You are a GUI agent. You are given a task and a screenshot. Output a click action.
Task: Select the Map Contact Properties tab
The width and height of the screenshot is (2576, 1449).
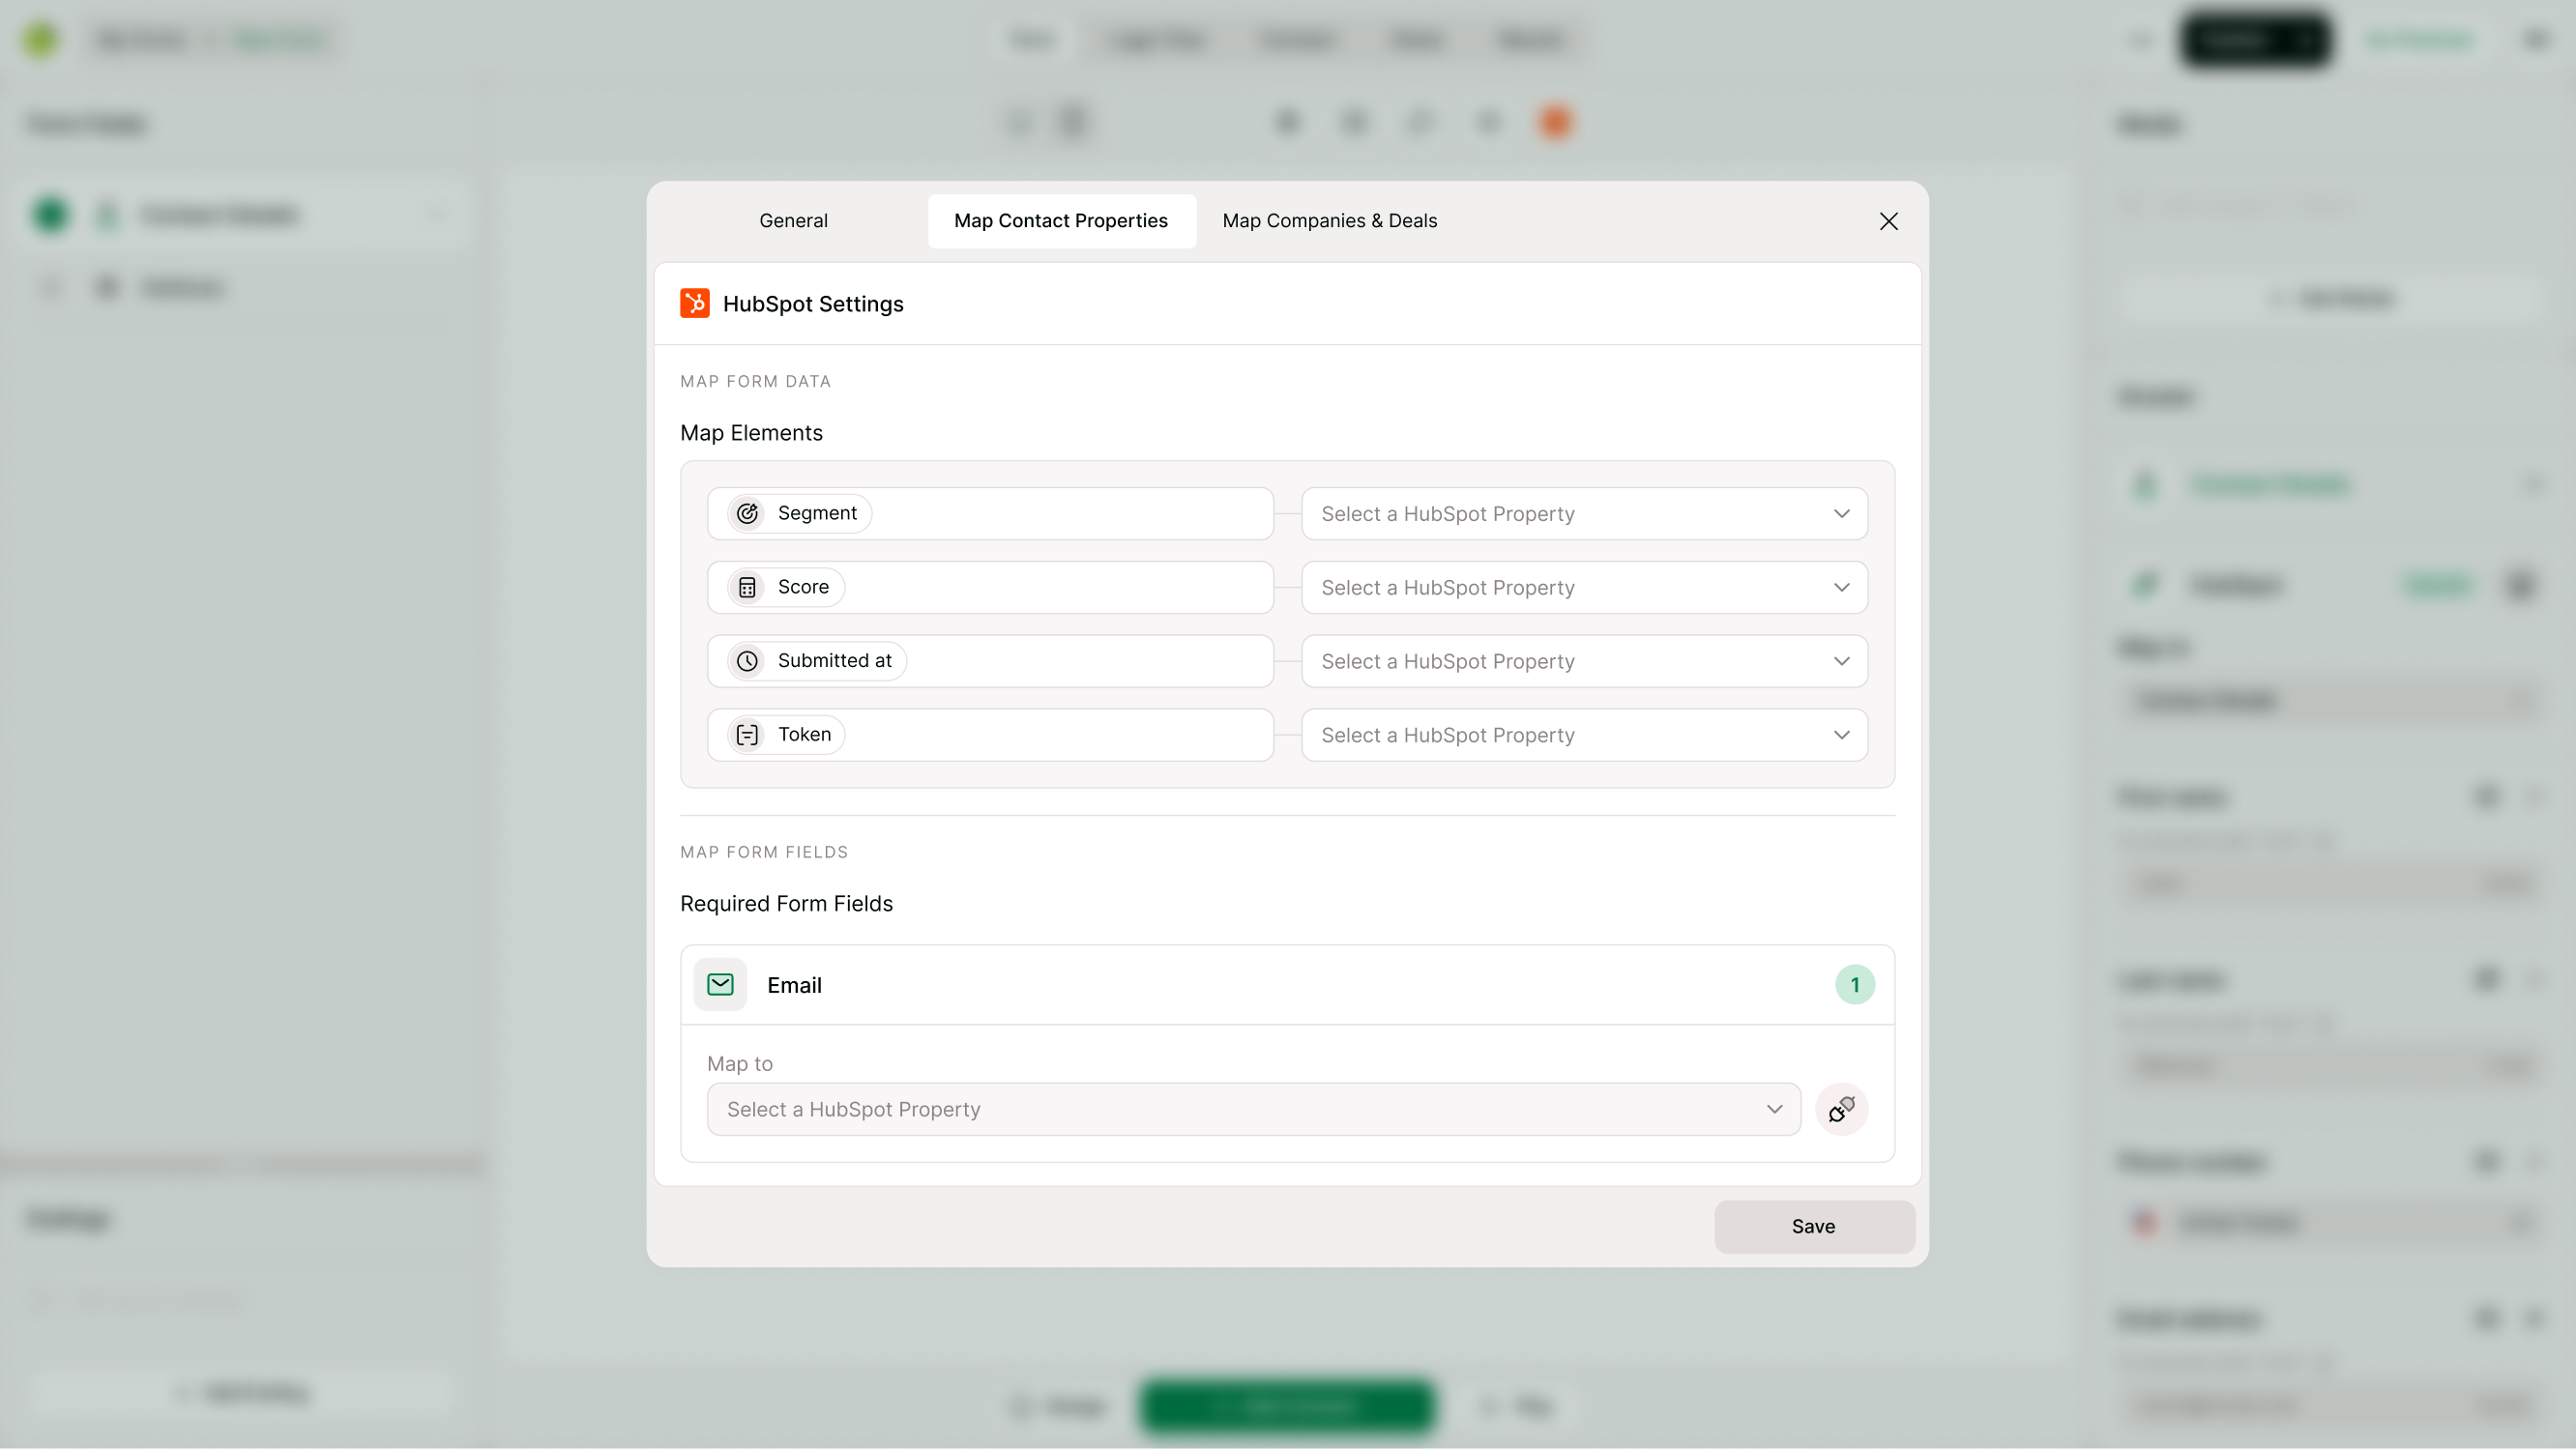tap(1061, 221)
